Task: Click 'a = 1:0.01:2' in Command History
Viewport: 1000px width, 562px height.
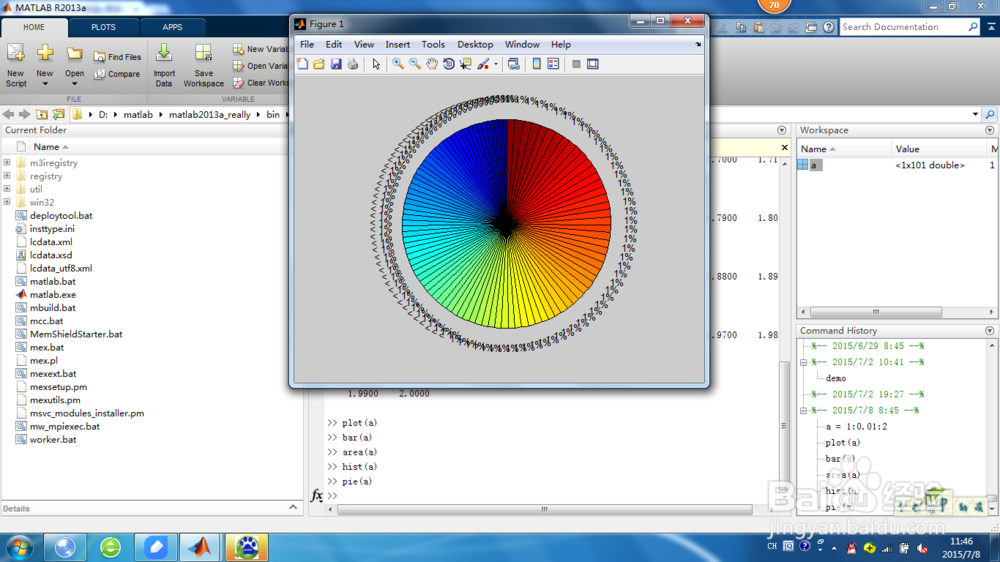Action: 856,427
